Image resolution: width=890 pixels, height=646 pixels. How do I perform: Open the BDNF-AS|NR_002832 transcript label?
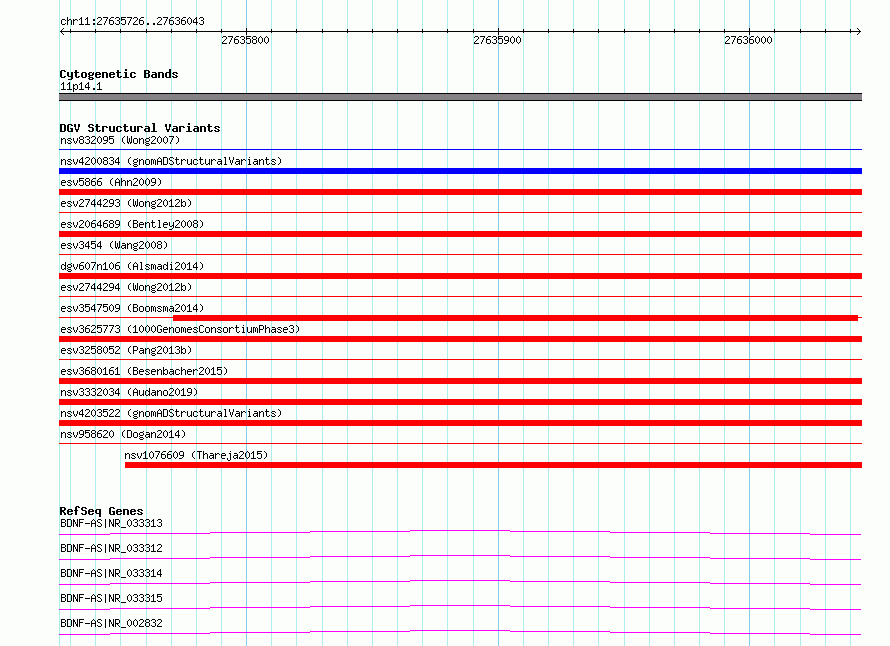pyautogui.click(x=111, y=623)
